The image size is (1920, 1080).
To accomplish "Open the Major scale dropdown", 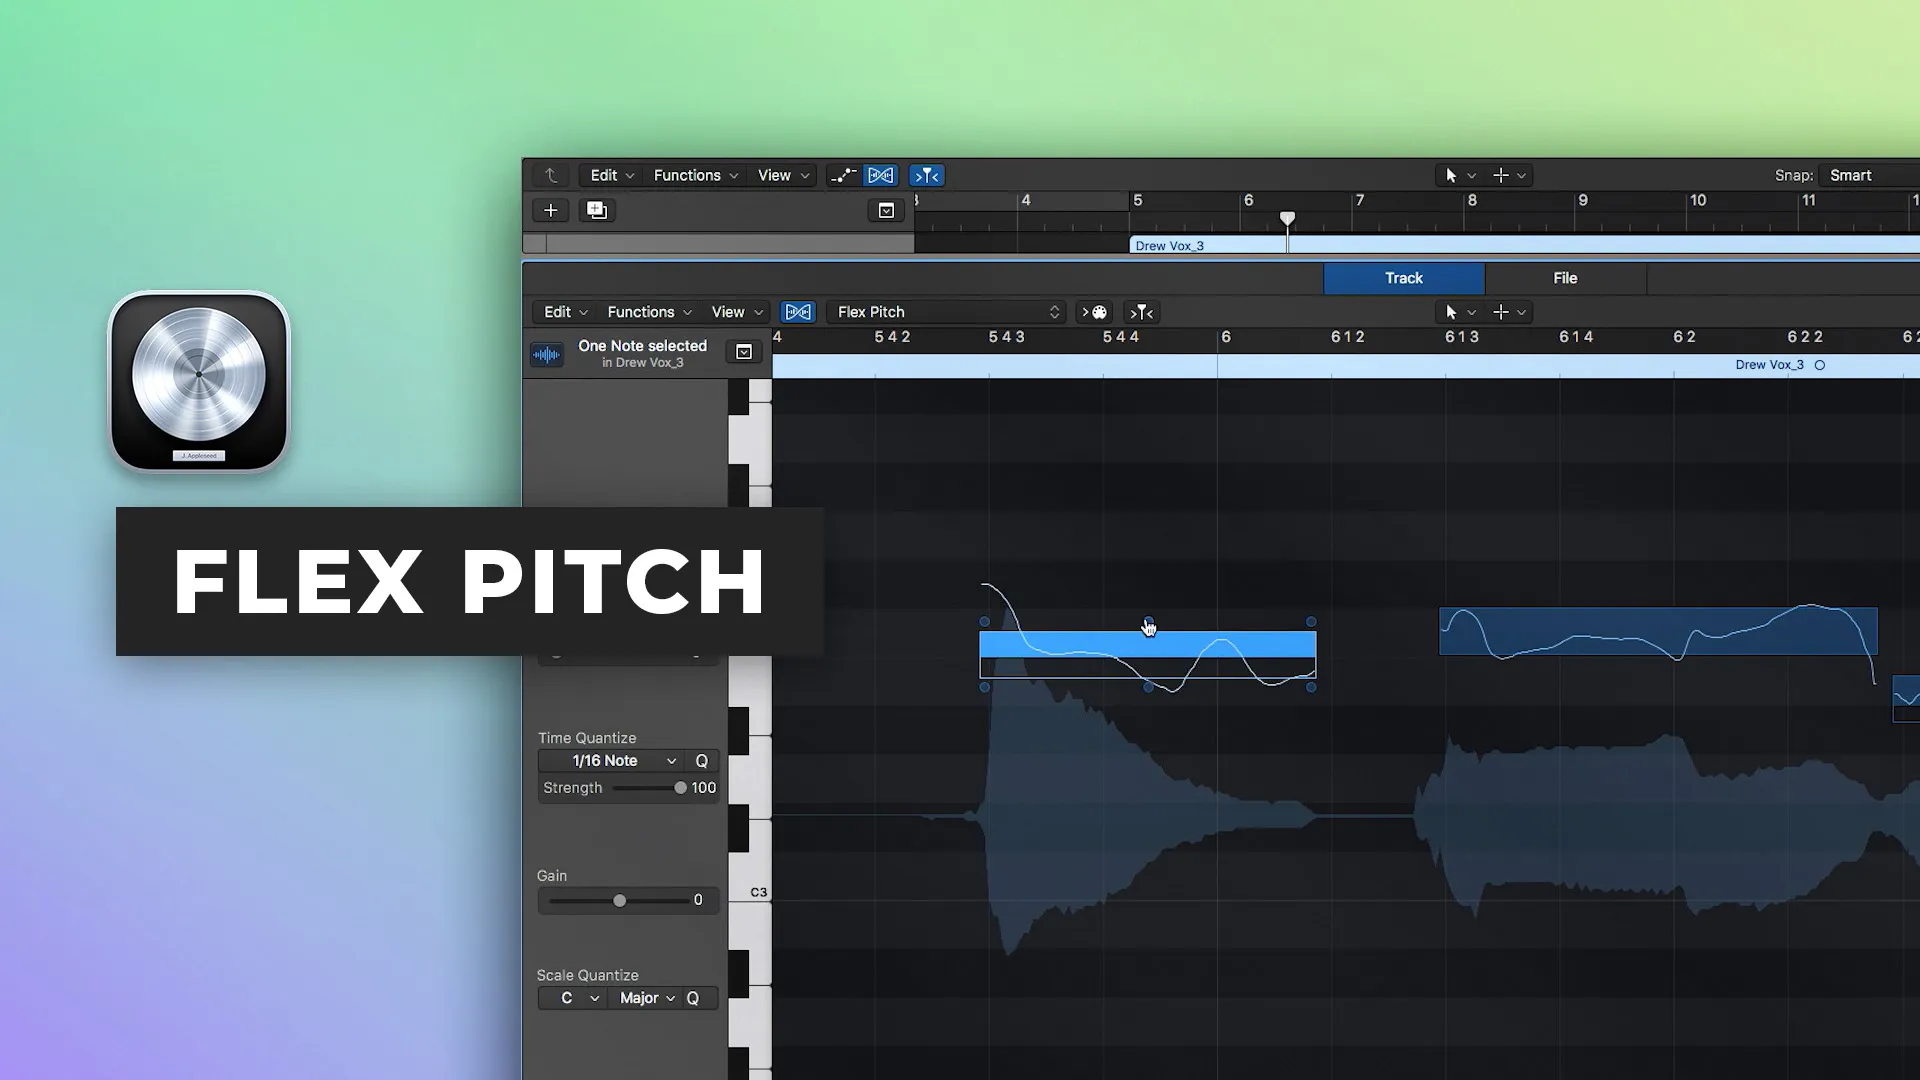I will tap(645, 998).
